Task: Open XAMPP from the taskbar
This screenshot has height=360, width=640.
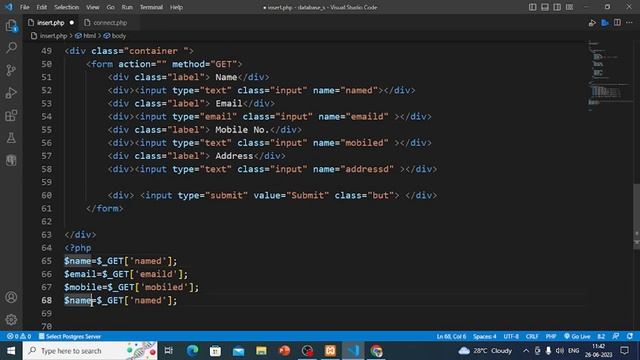Action: click(x=330, y=351)
